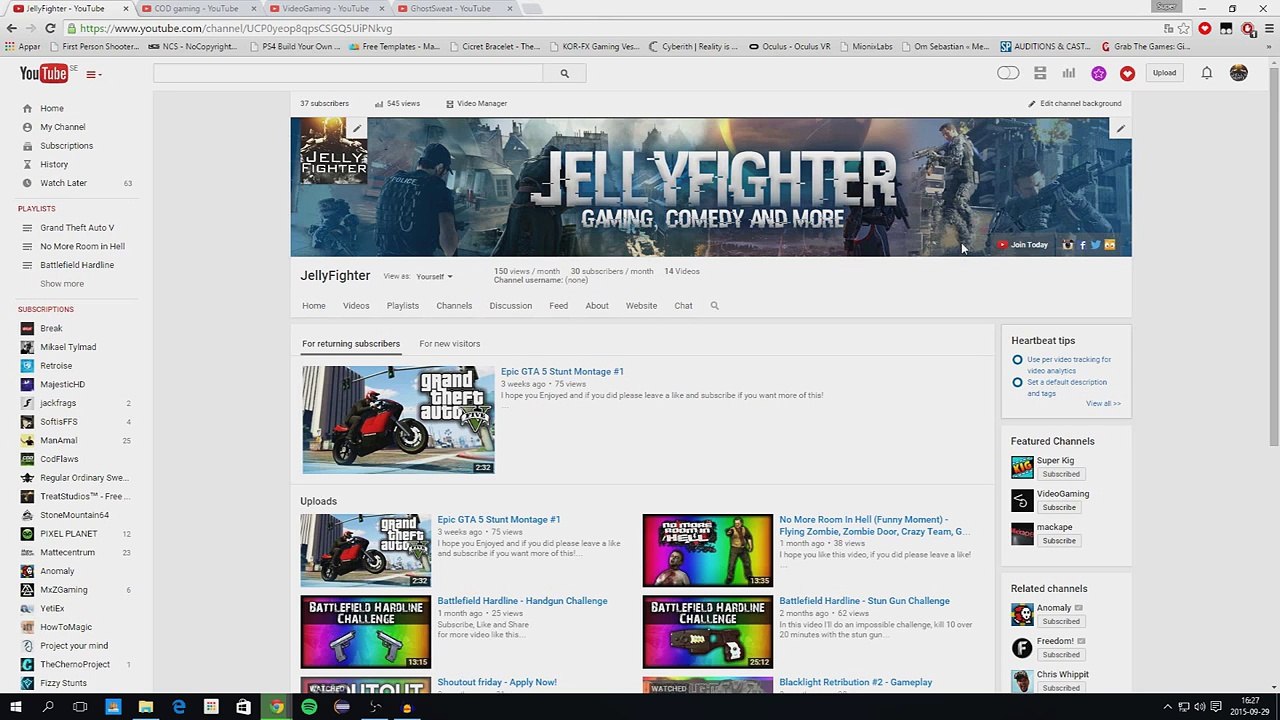Open the analytics bar chart icon in header
The width and height of the screenshot is (1280, 720).
pyautogui.click(x=1069, y=73)
